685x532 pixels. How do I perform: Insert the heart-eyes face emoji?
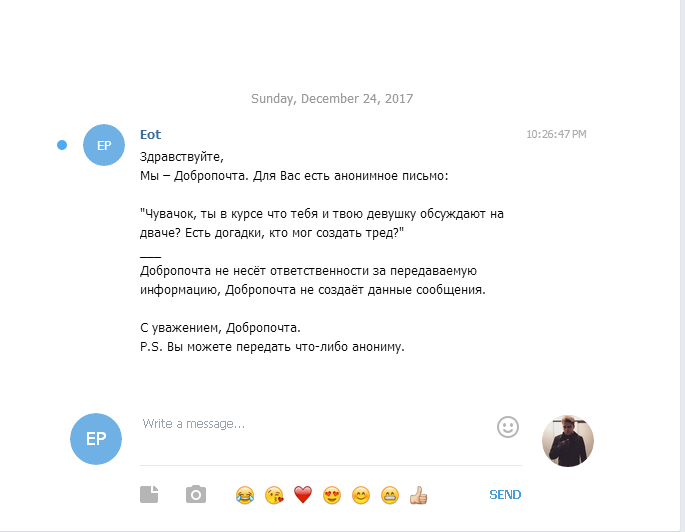coord(332,495)
